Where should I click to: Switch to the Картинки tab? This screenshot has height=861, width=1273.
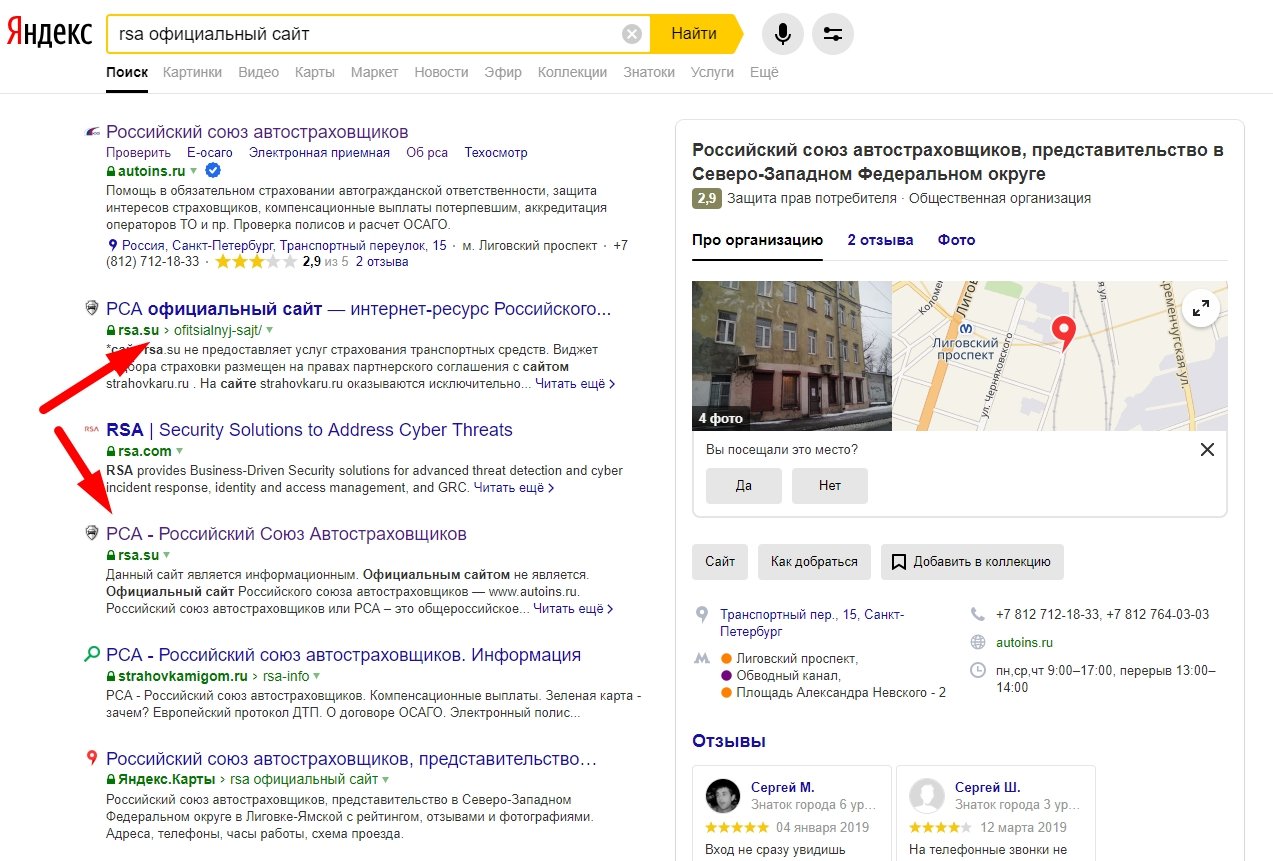[x=193, y=72]
